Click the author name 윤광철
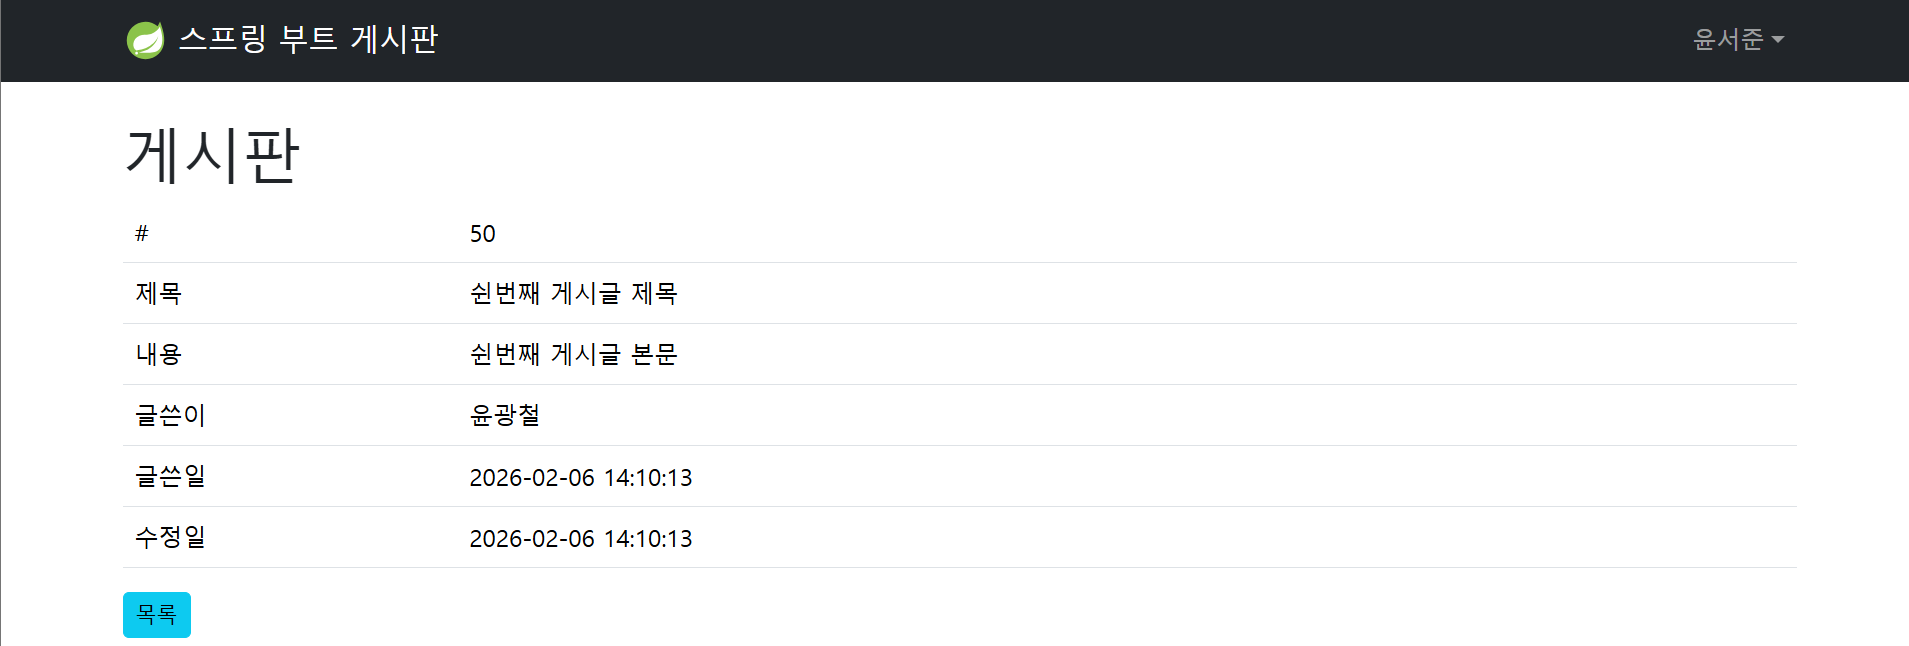 (x=504, y=415)
